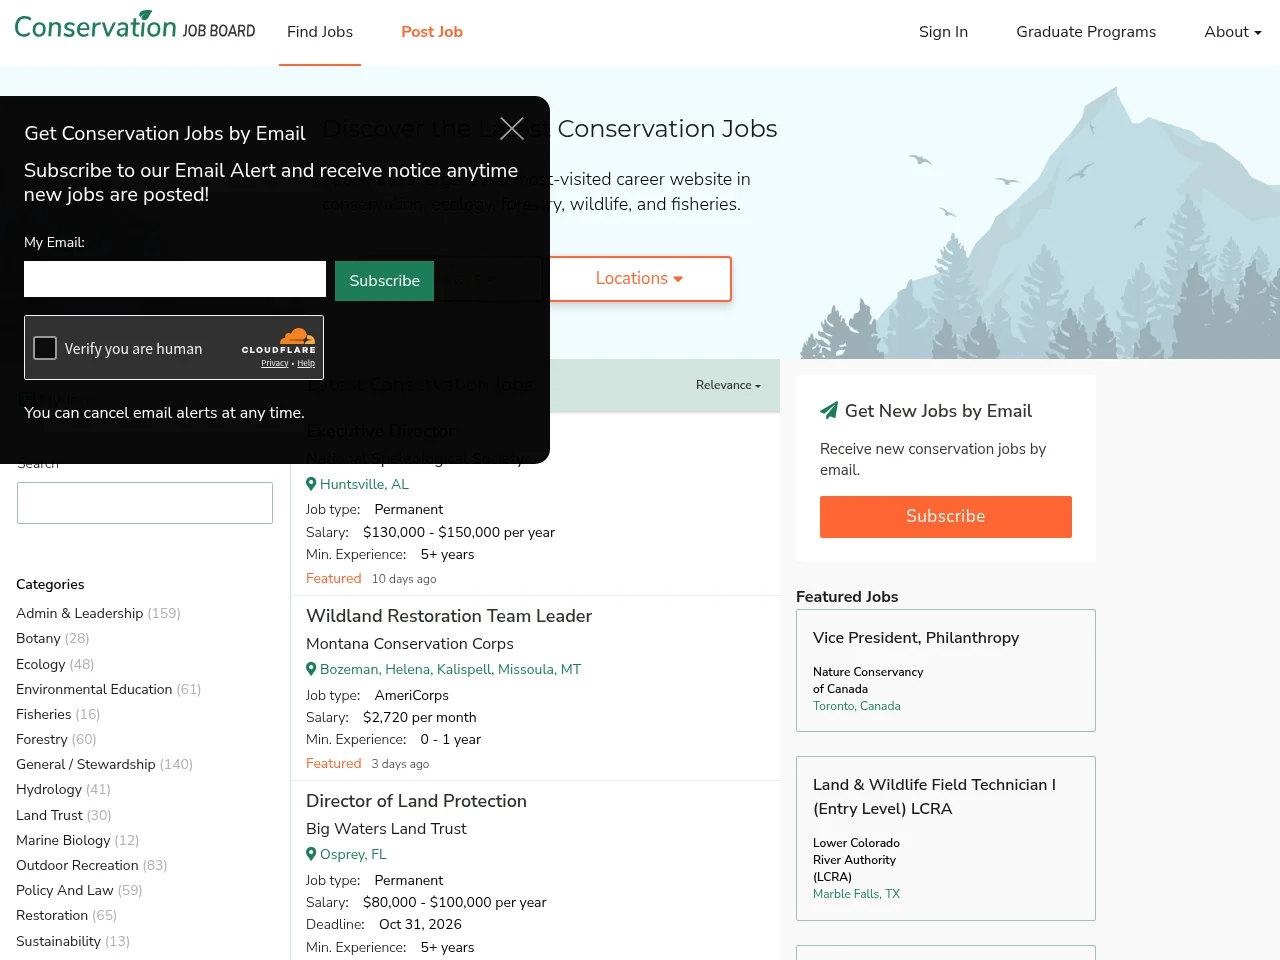Open the Post Job page
This screenshot has width=1280, height=960.
point(432,31)
